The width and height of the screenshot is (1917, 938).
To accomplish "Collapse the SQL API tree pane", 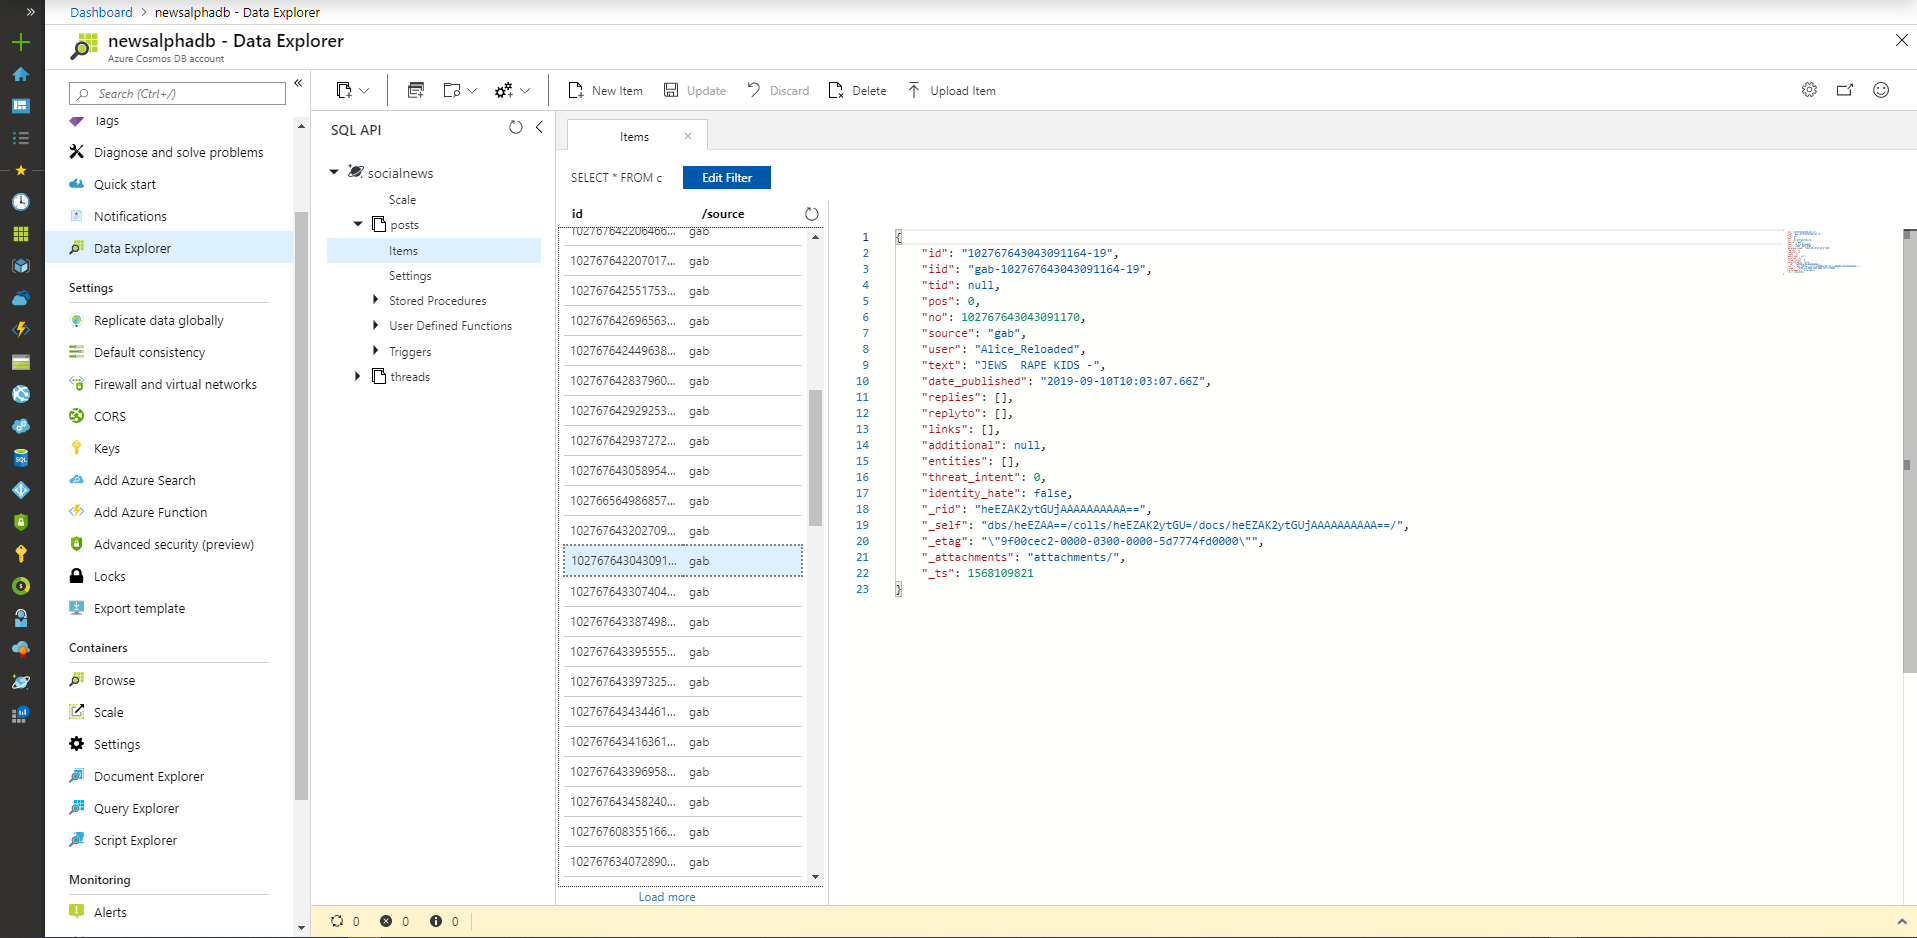I will pos(539,127).
